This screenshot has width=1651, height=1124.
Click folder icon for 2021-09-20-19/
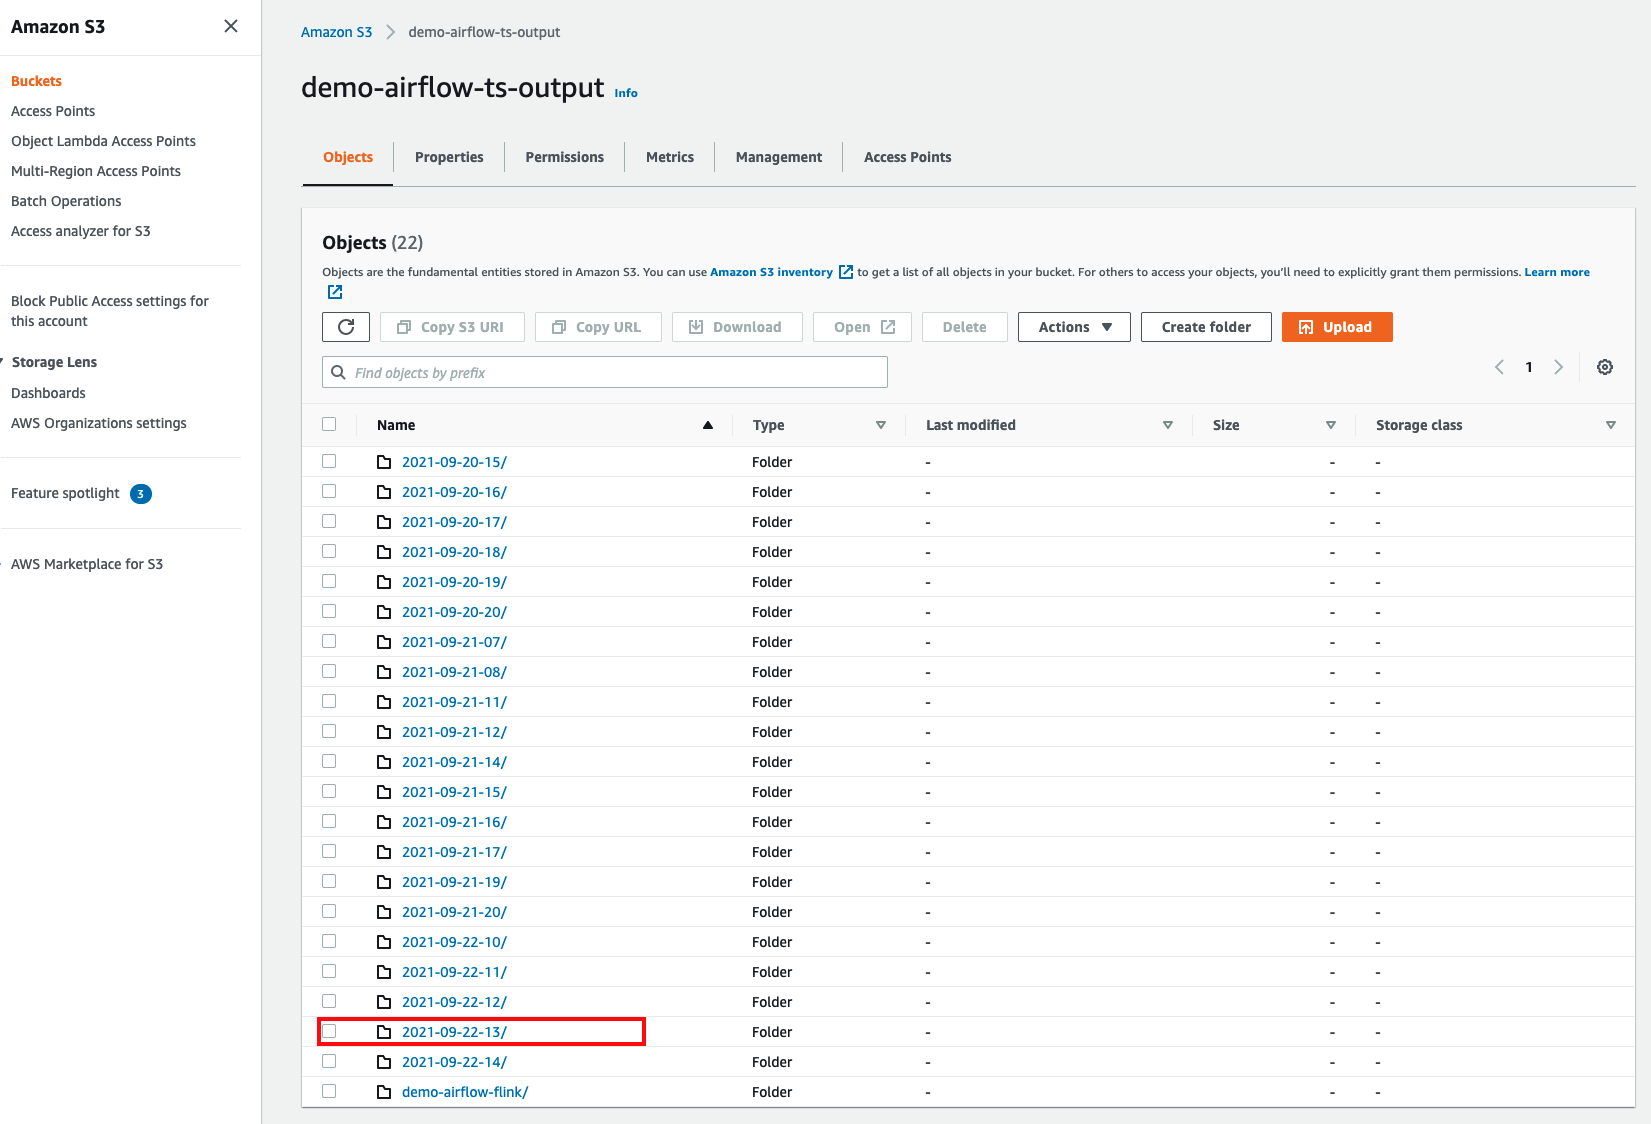pyautogui.click(x=384, y=582)
